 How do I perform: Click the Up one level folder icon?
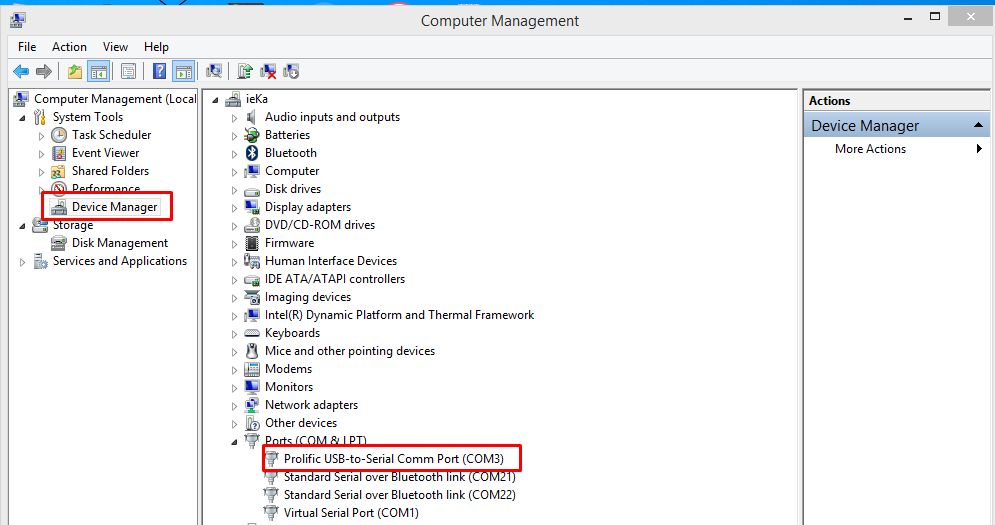click(74, 71)
